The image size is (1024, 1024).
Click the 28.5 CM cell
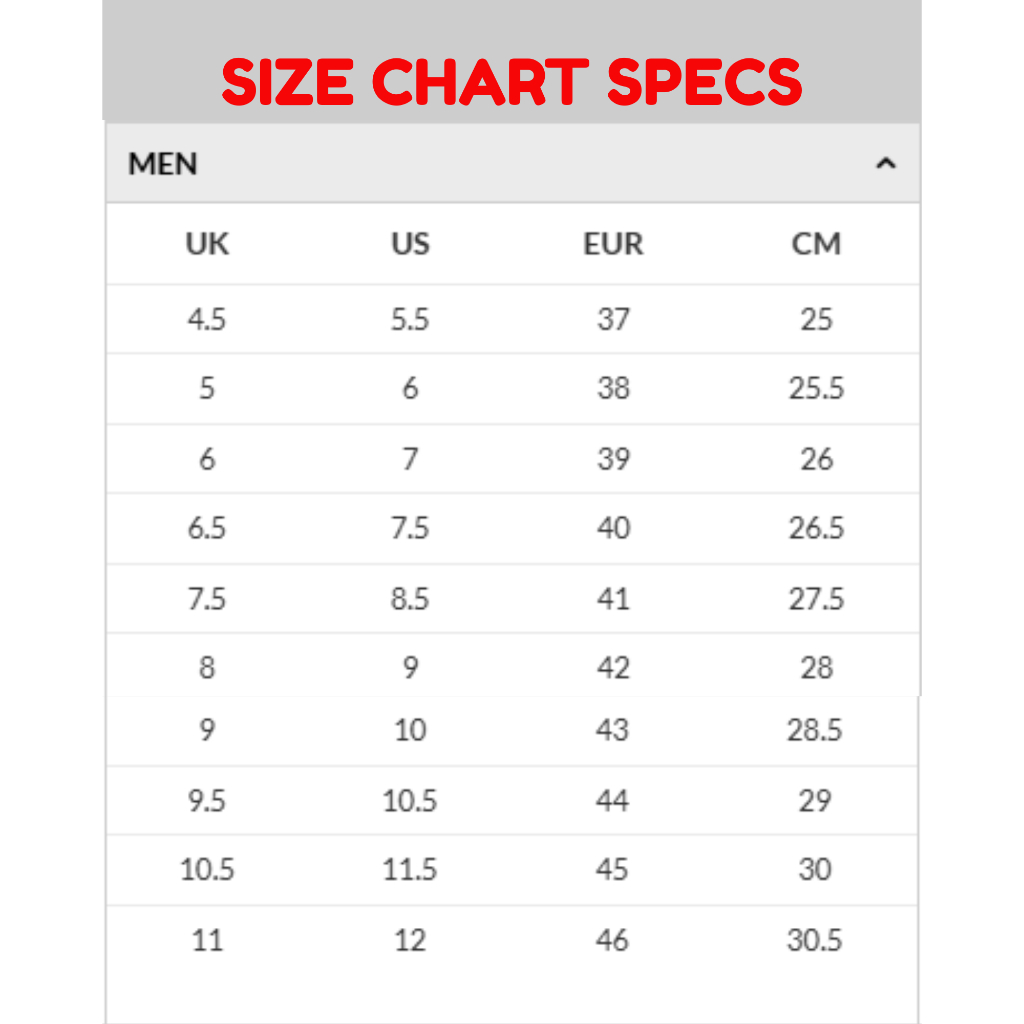click(814, 730)
